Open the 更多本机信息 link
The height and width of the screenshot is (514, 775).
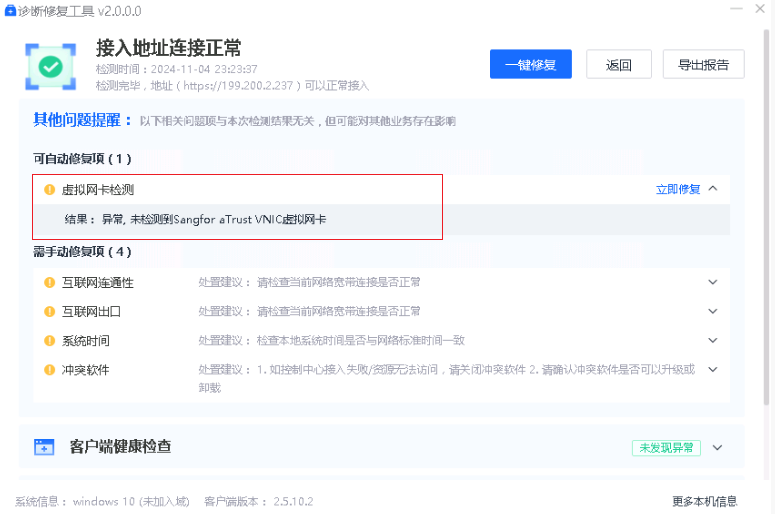coord(705,501)
